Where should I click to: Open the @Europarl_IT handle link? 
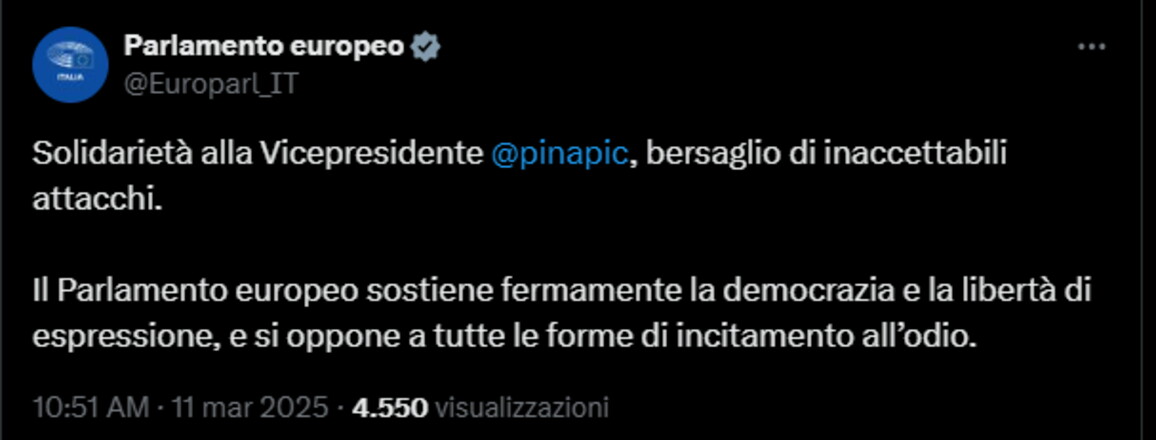point(210,83)
